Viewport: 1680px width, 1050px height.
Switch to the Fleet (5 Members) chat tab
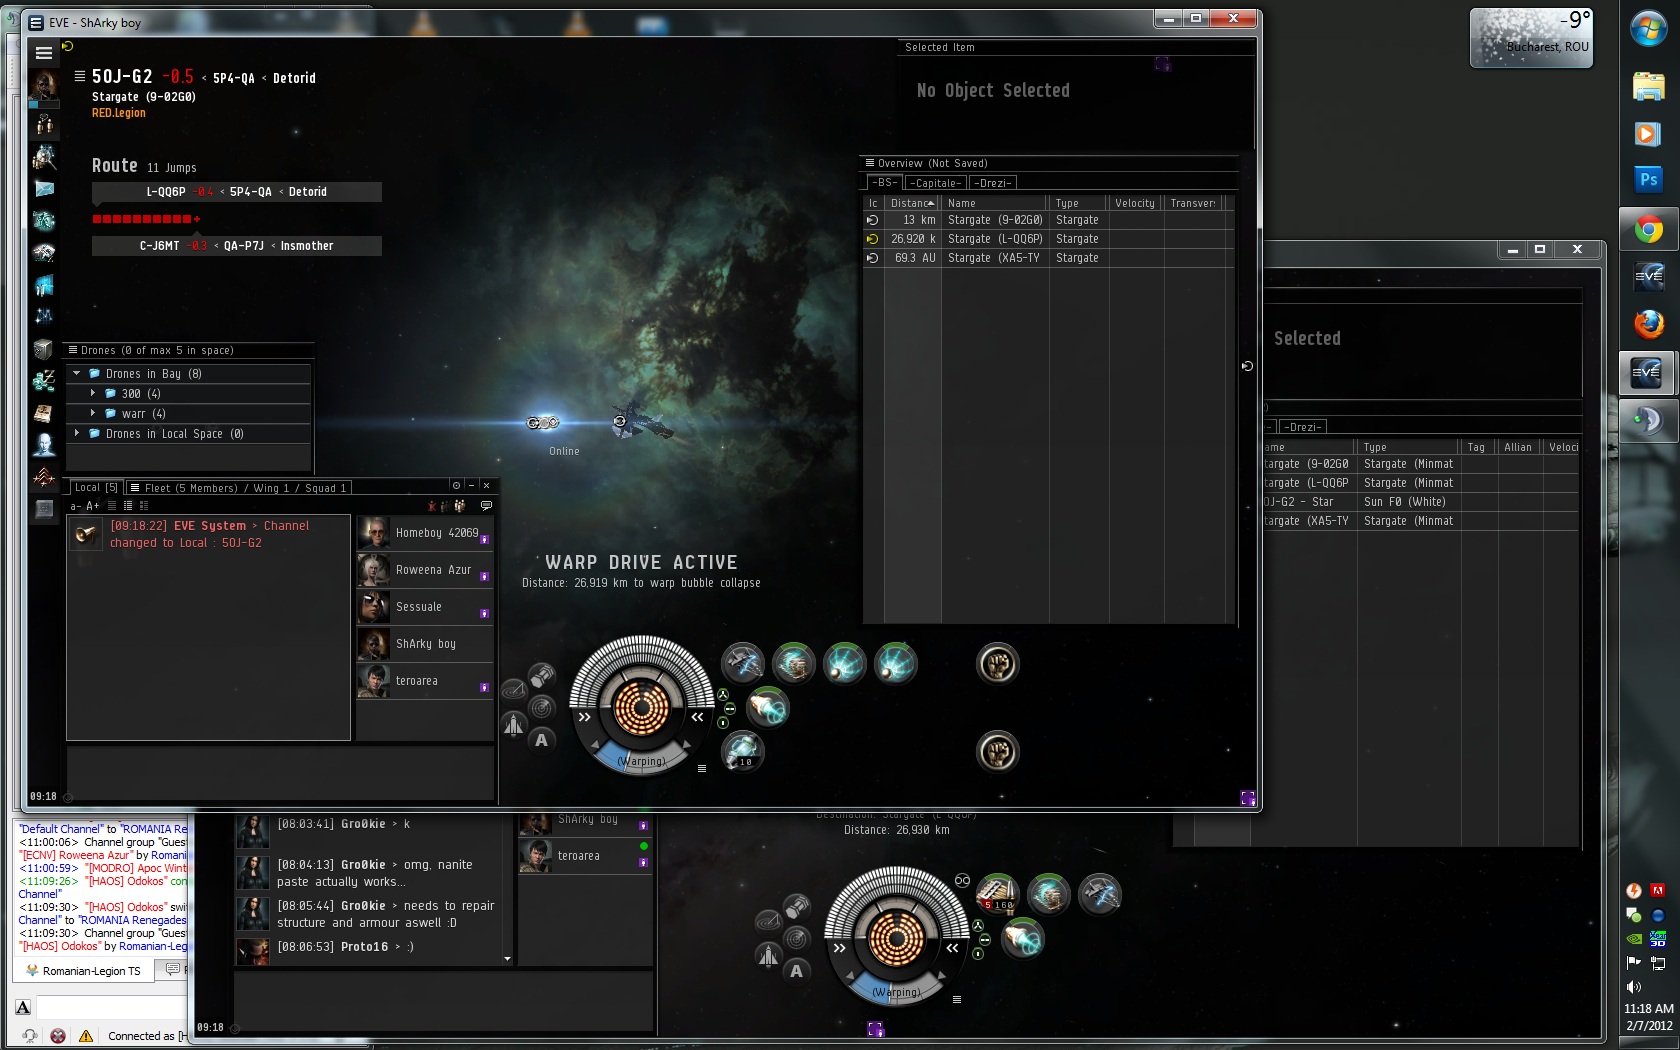pyautogui.click(x=238, y=488)
